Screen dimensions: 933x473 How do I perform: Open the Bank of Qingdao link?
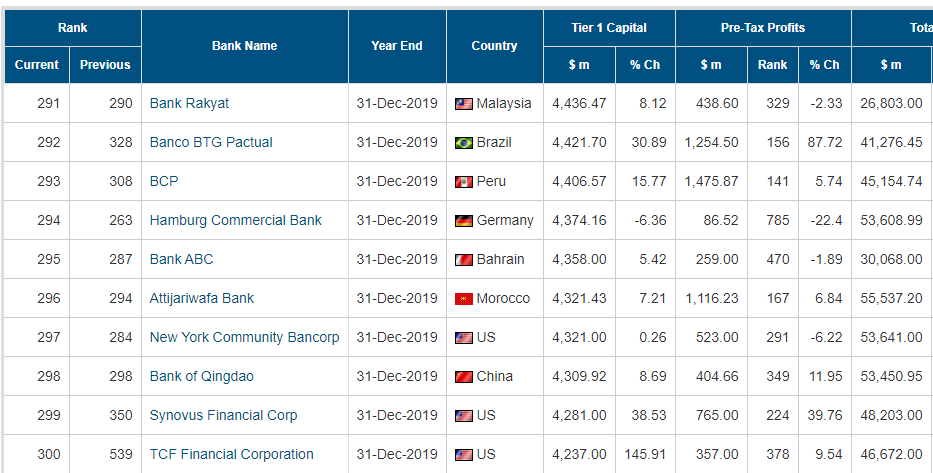[x=201, y=376]
